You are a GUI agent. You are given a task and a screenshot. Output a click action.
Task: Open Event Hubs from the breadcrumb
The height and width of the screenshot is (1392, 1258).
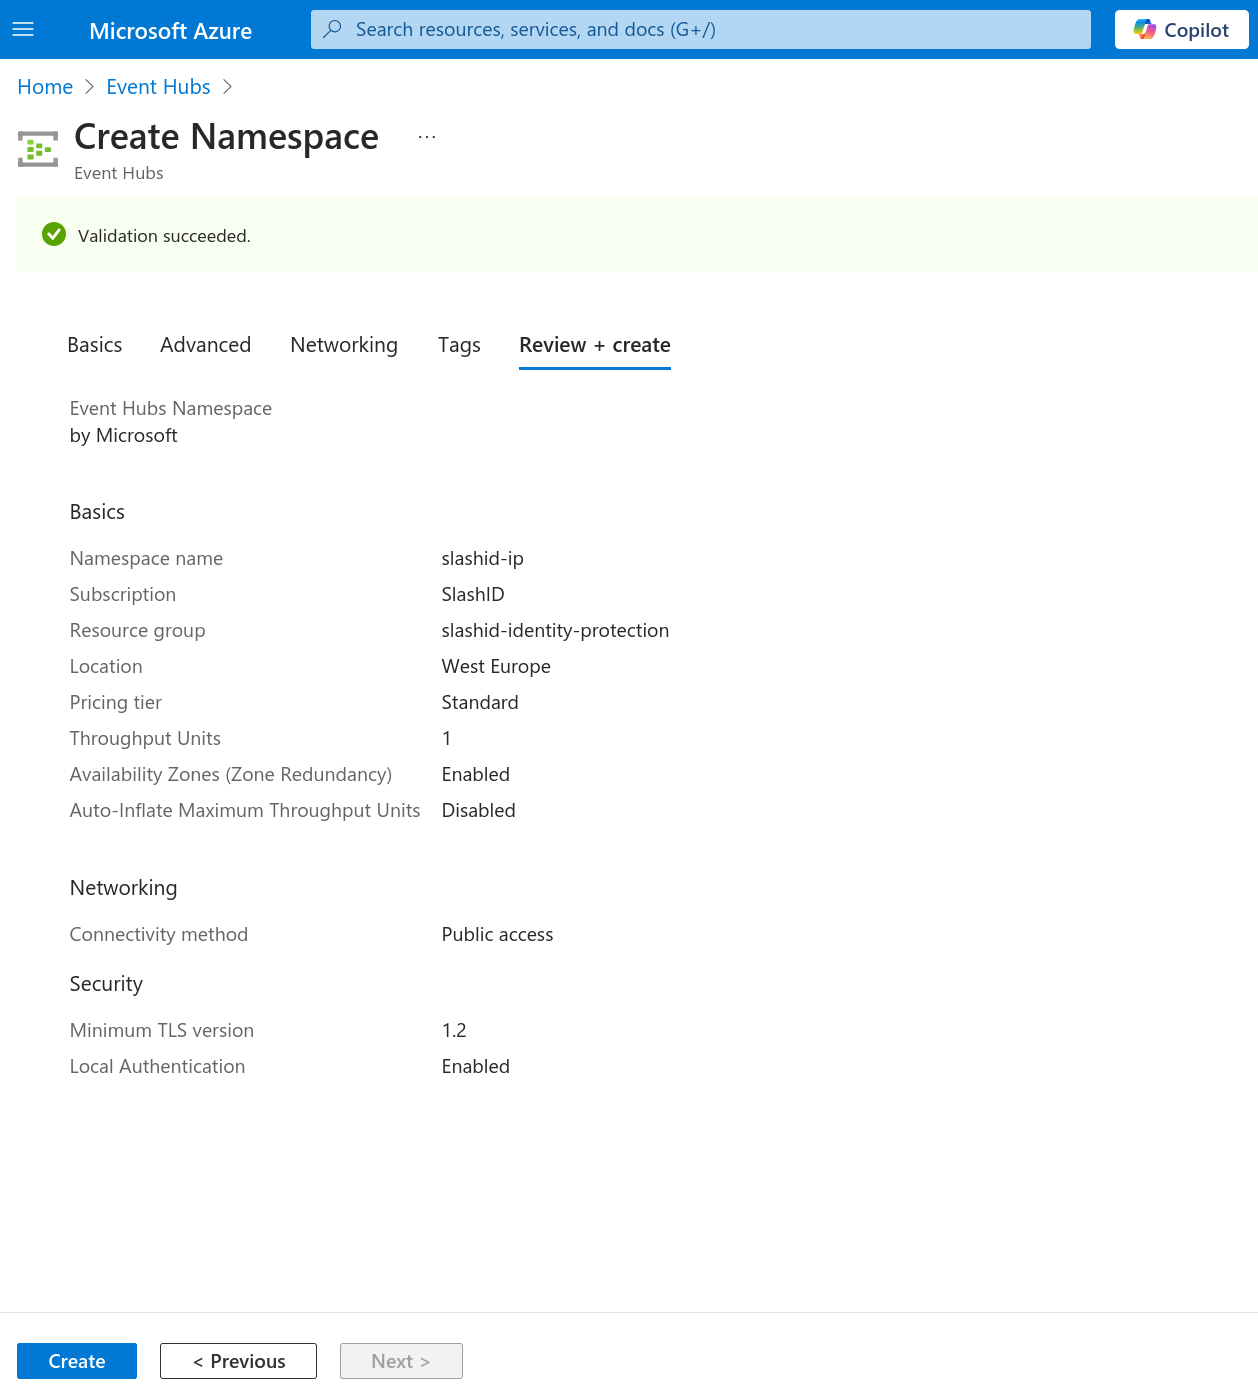point(158,87)
